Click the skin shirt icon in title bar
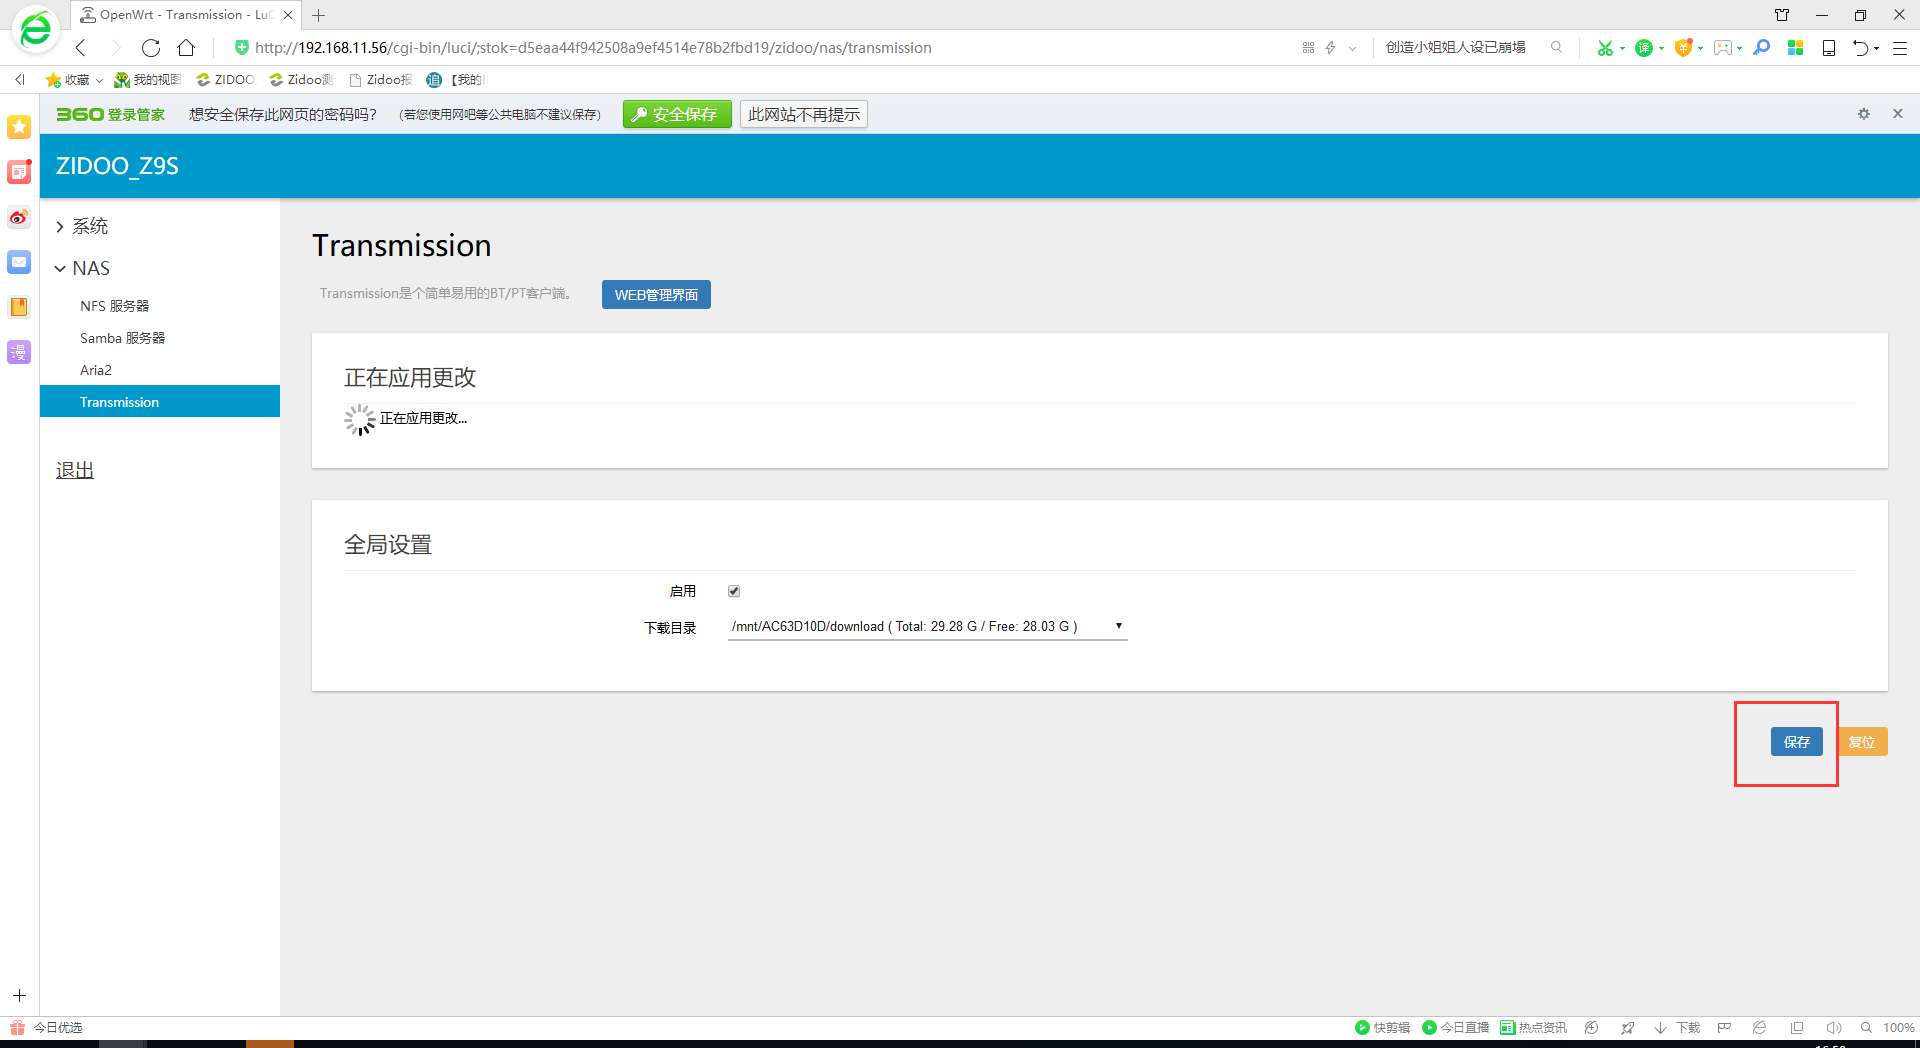Viewport: 1920px width, 1048px height. (x=1782, y=15)
